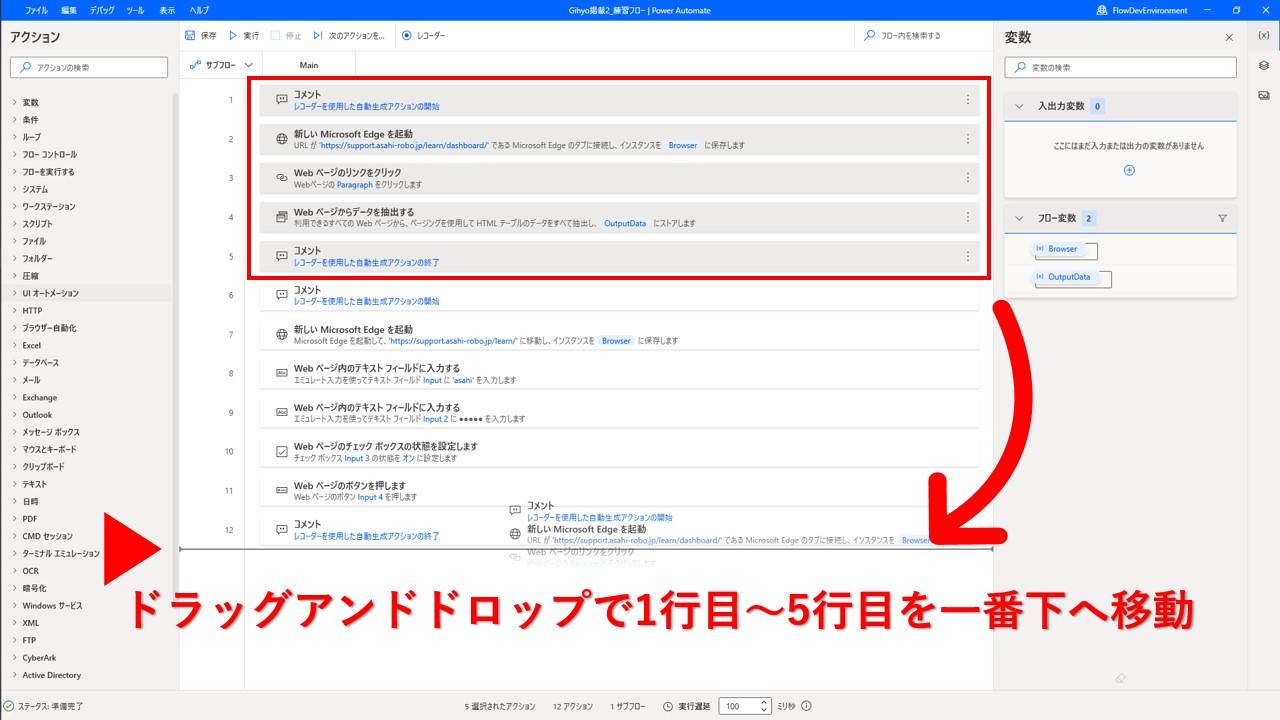Viewport: 1280px width, 720px height.
Task: Open more options for row 1 コメント
Action: coord(967,99)
